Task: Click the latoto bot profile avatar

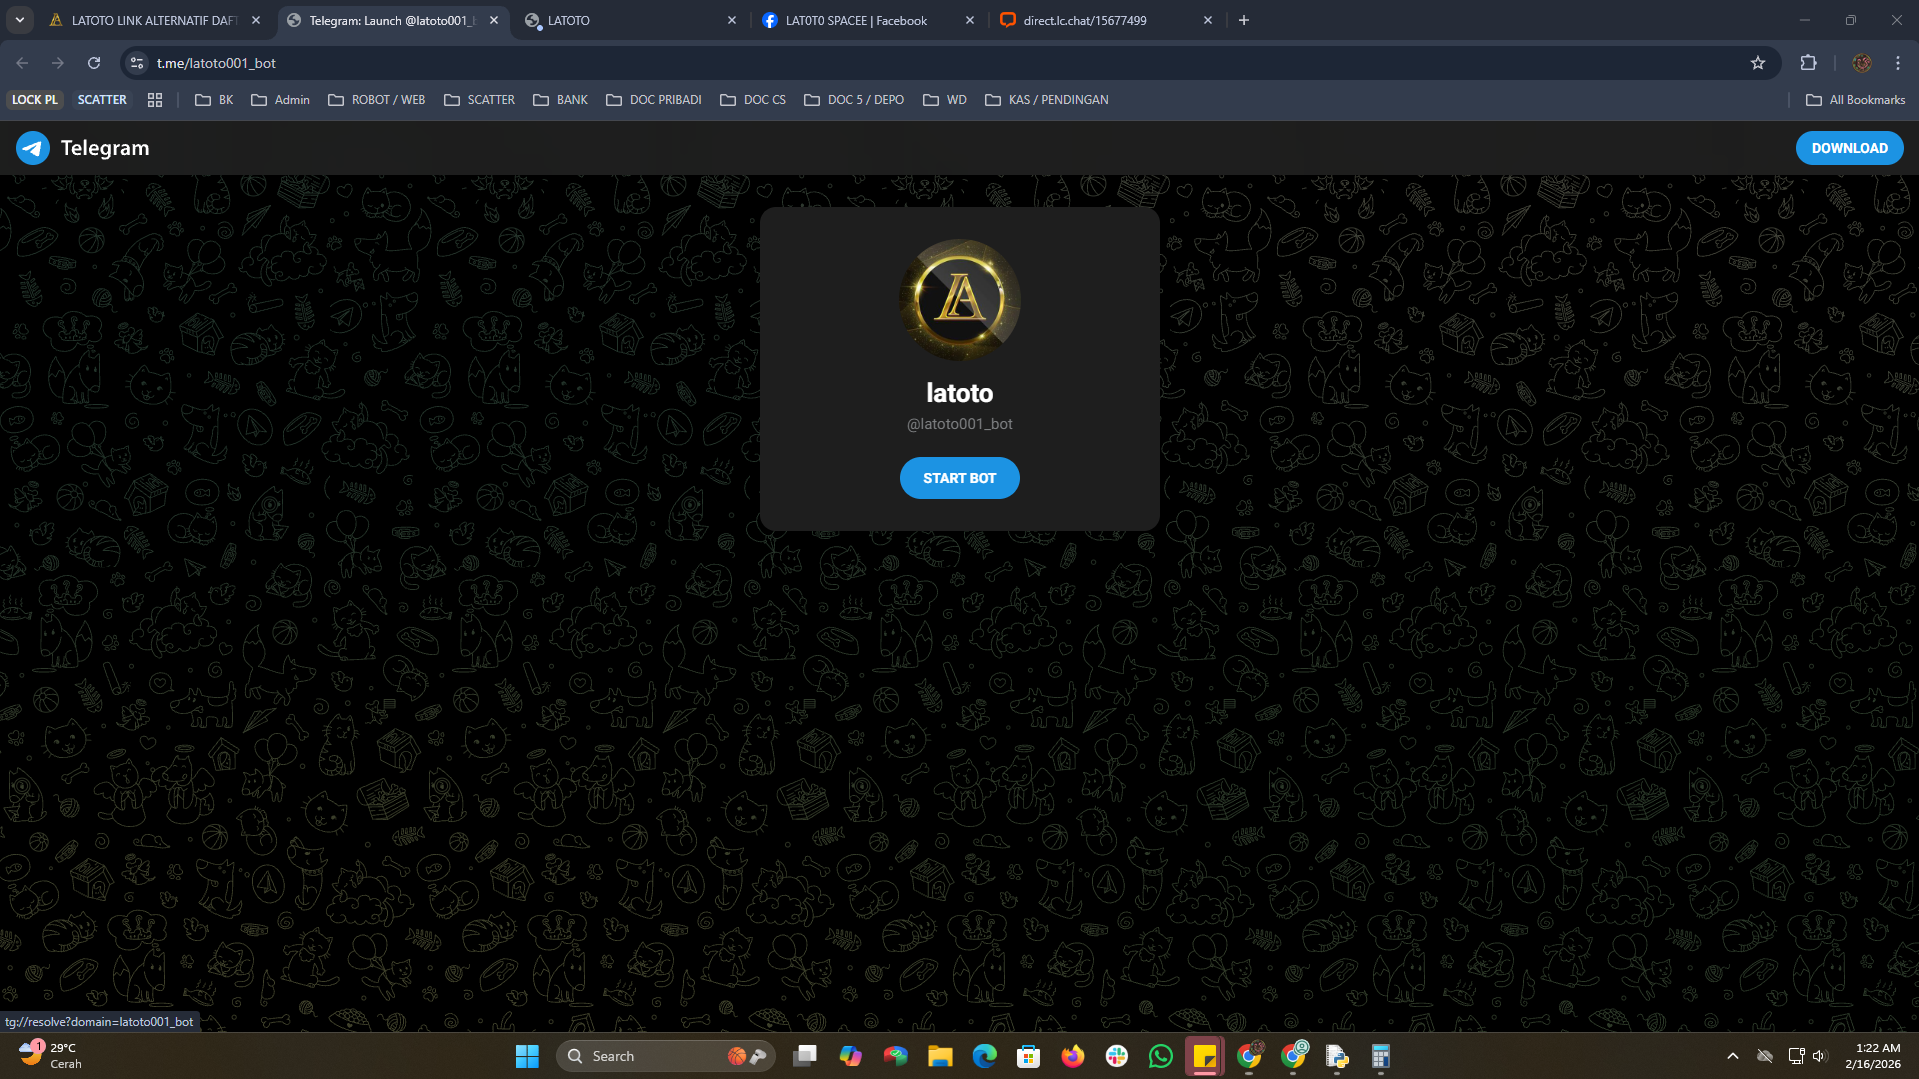Action: coord(959,300)
